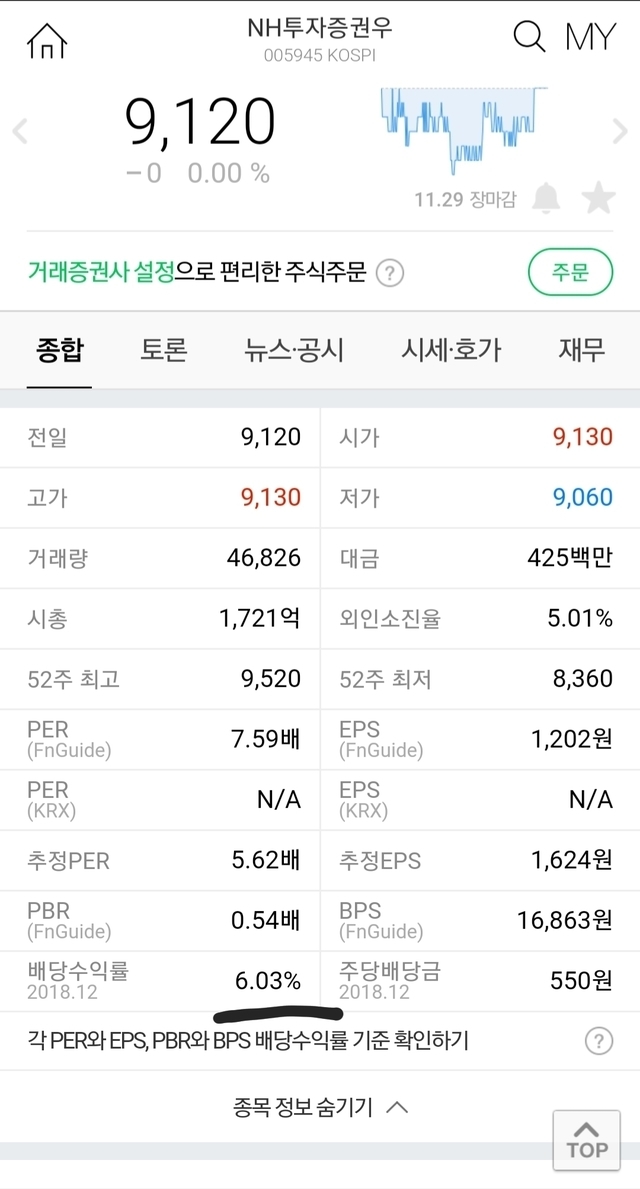Go to next stock with right arrow
The width and height of the screenshot is (640, 1189).
[619, 130]
